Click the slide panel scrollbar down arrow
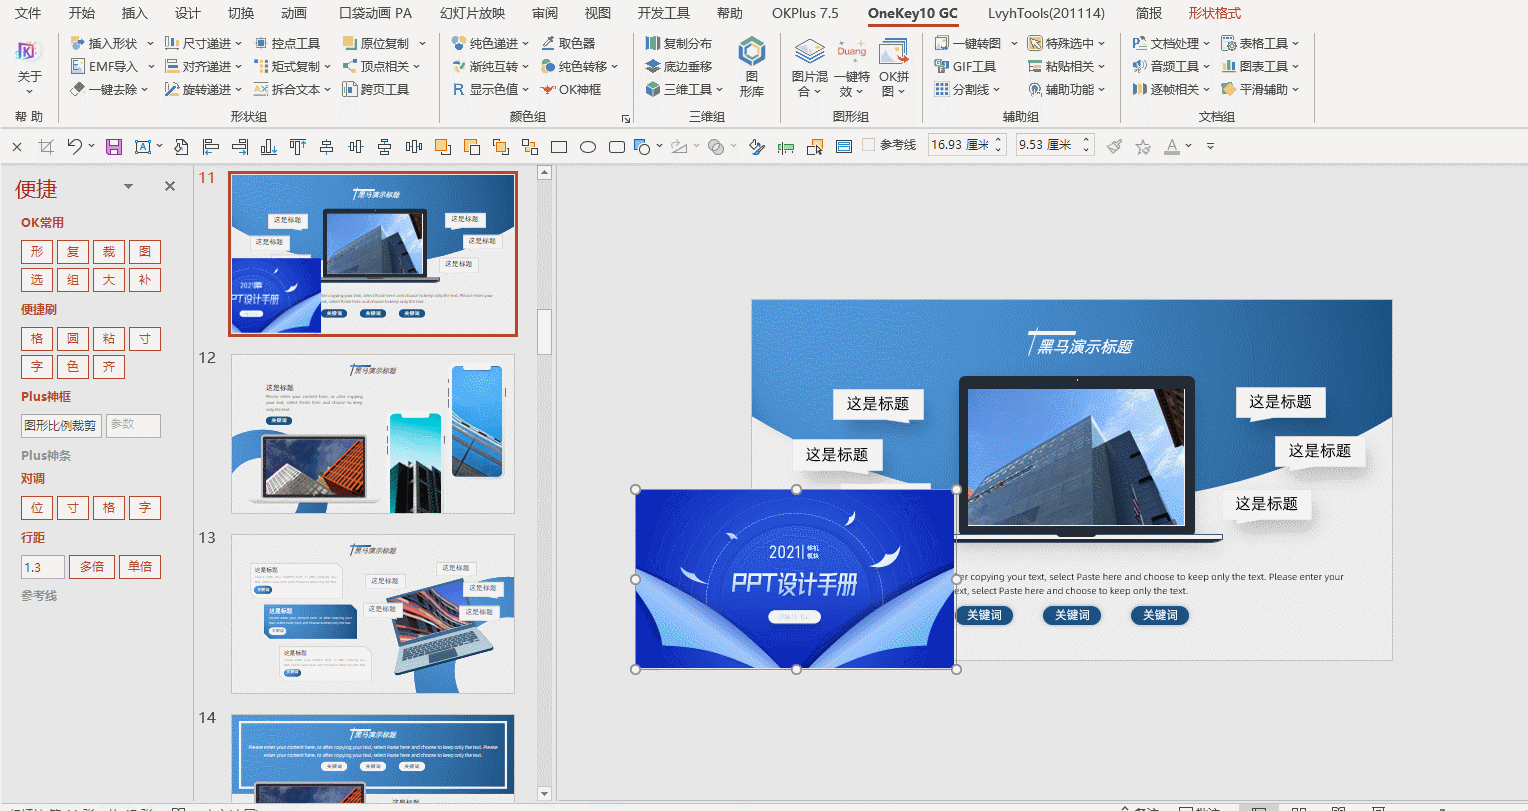 click(x=545, y=794)
